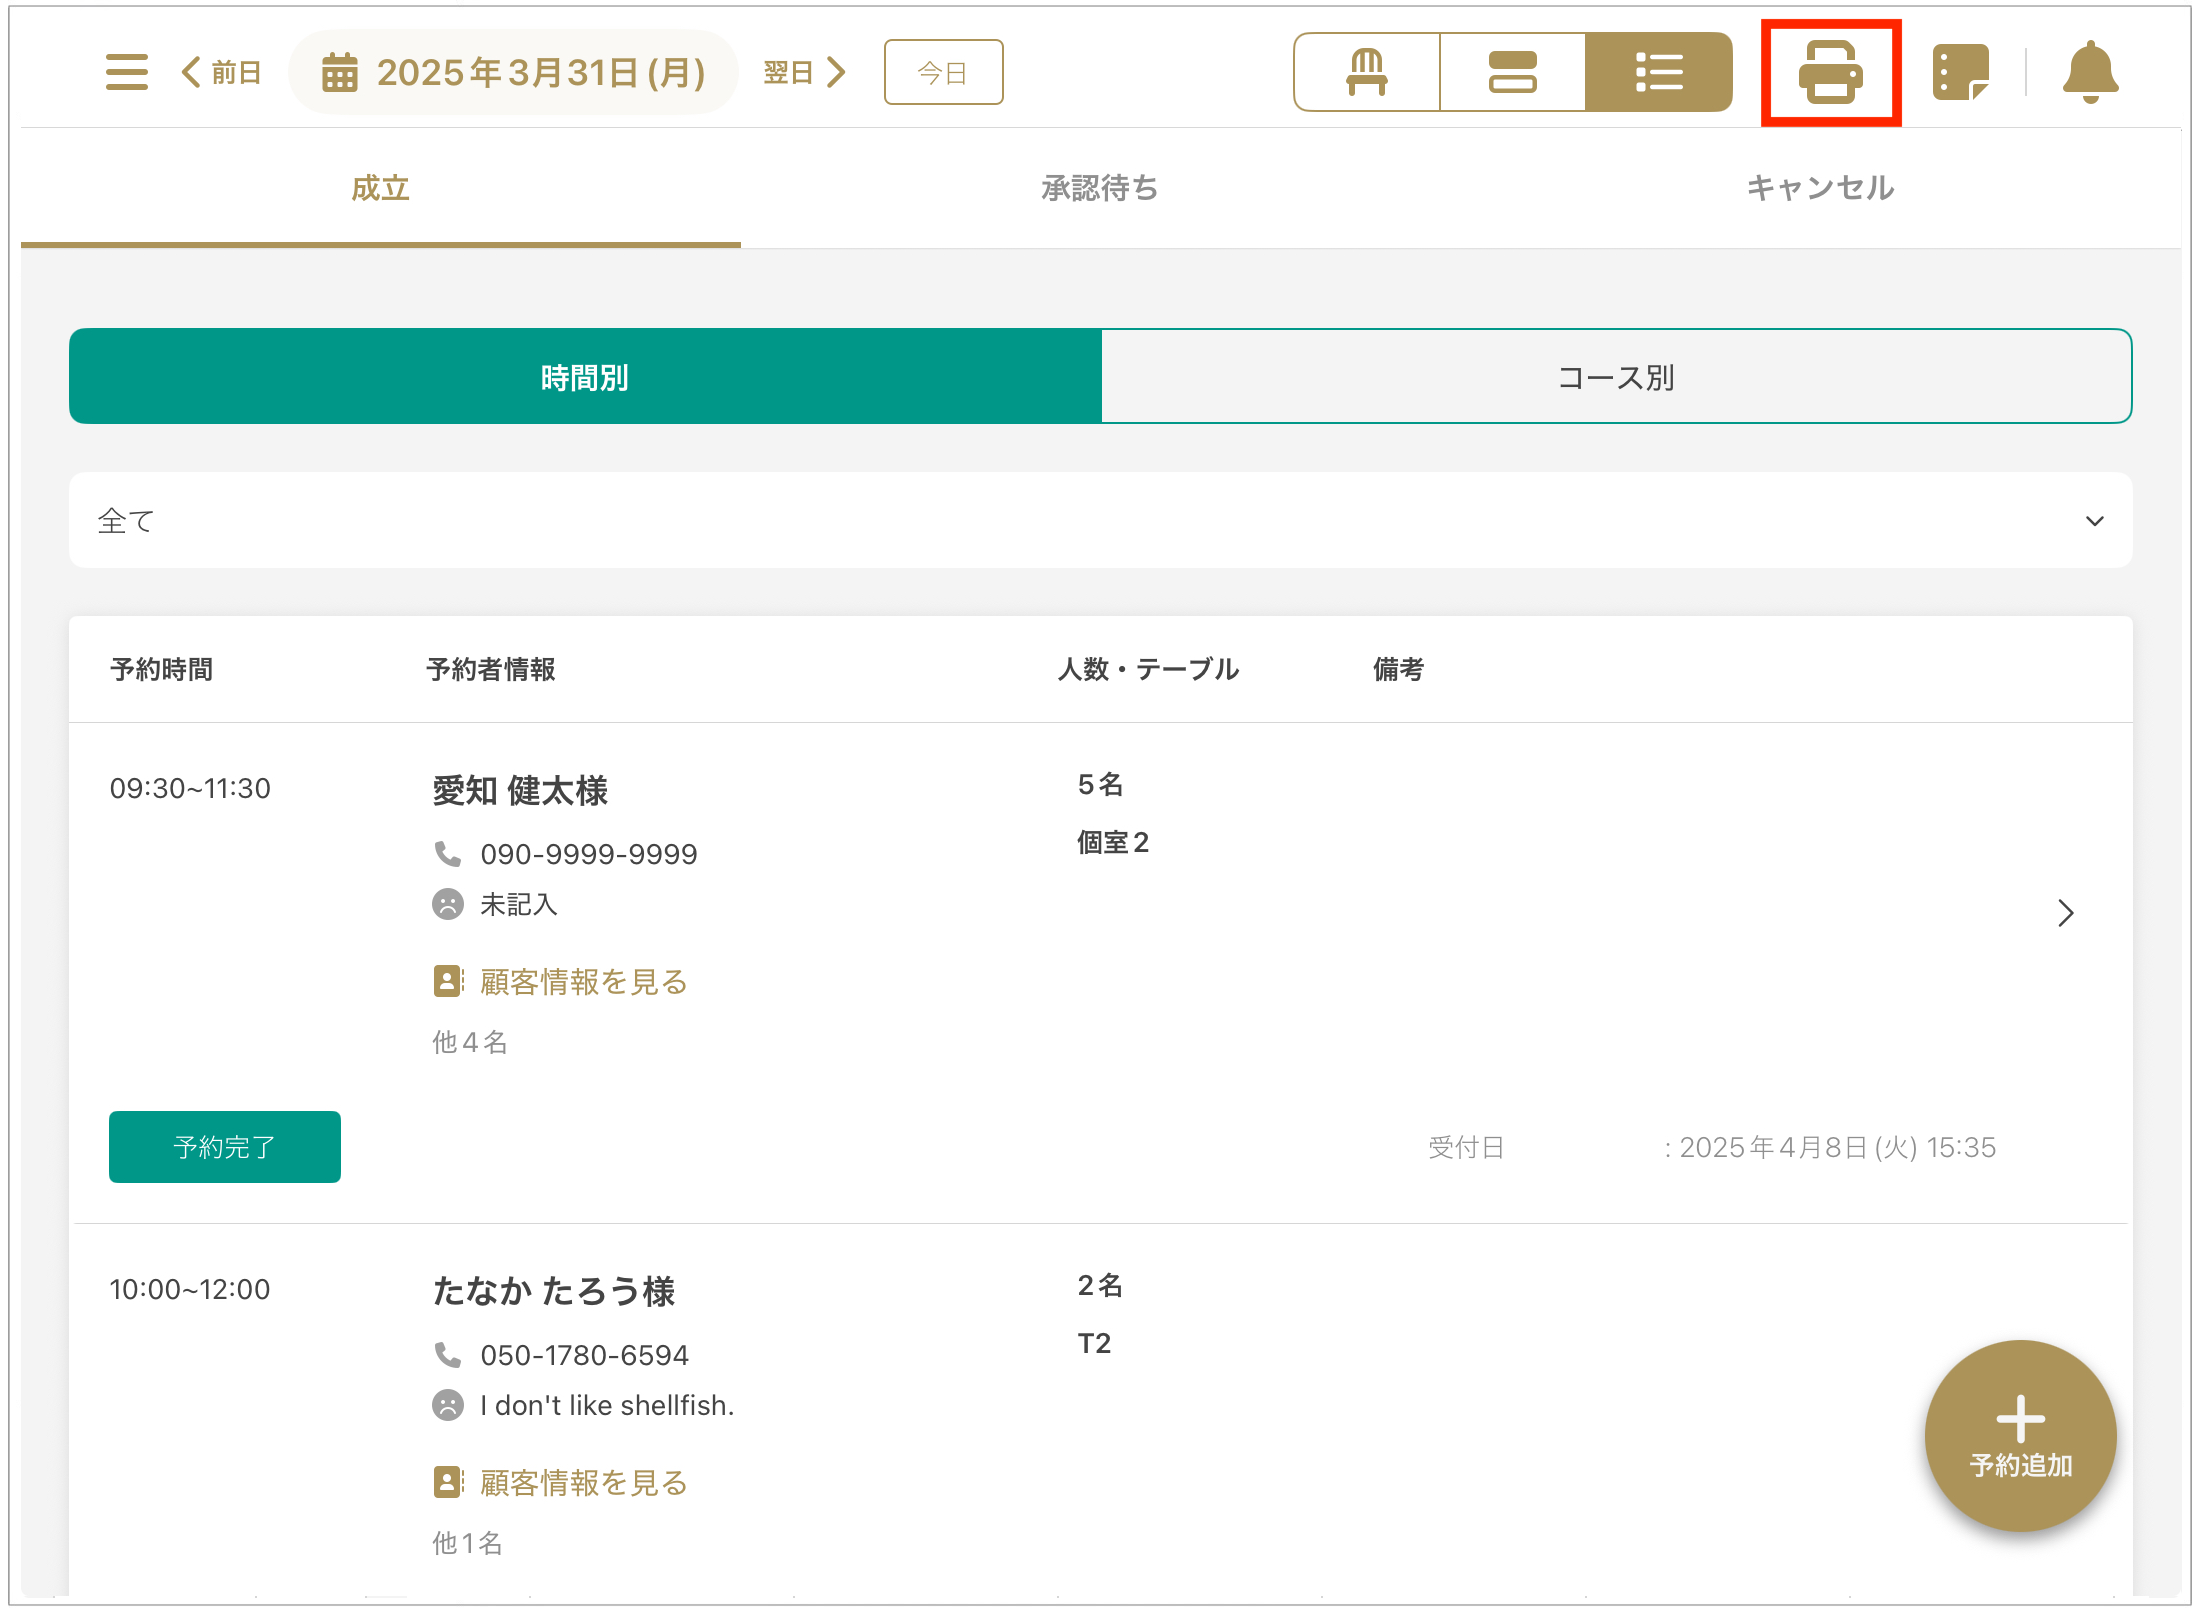Open the hamburger menu
Viewport: 2198px width, 1612px height.
[x=126, y=72]
